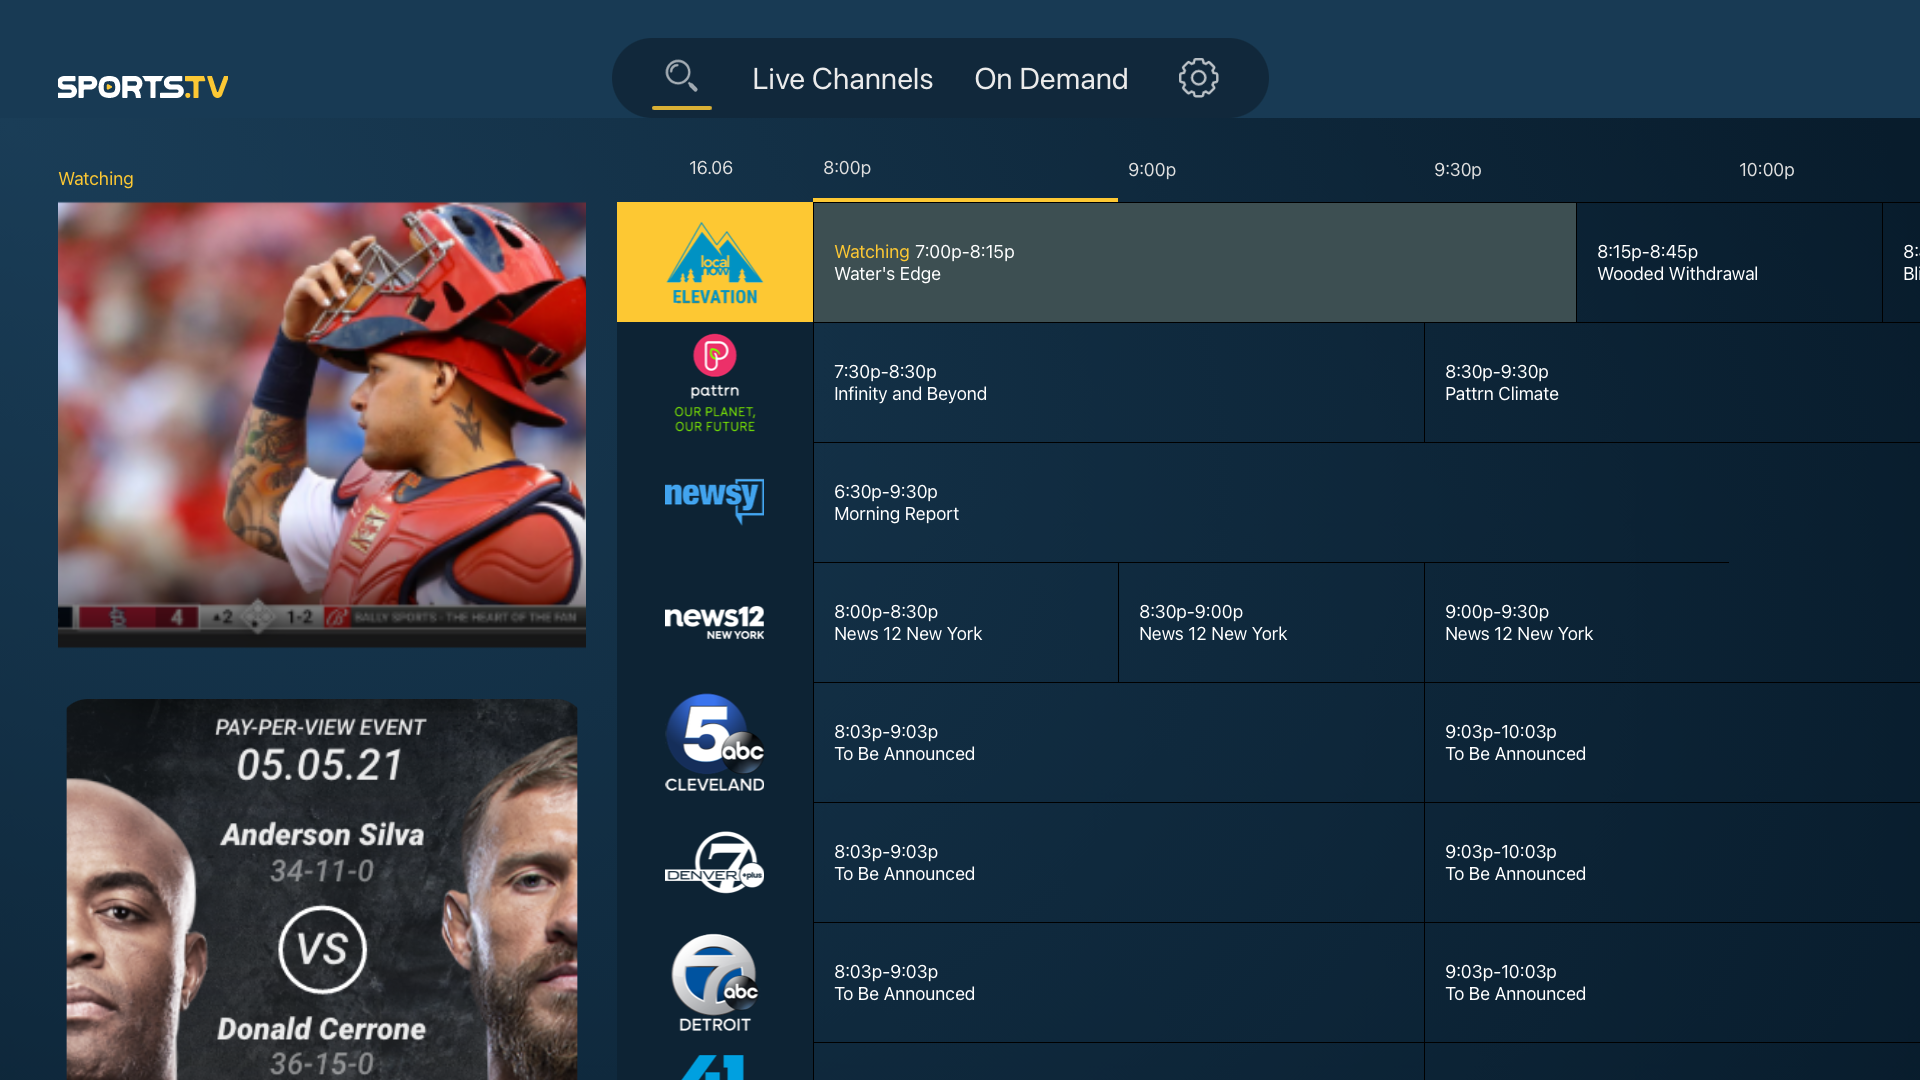Select the Newsy channel logo
The image size is (1920, 1080).
point(714,499)
